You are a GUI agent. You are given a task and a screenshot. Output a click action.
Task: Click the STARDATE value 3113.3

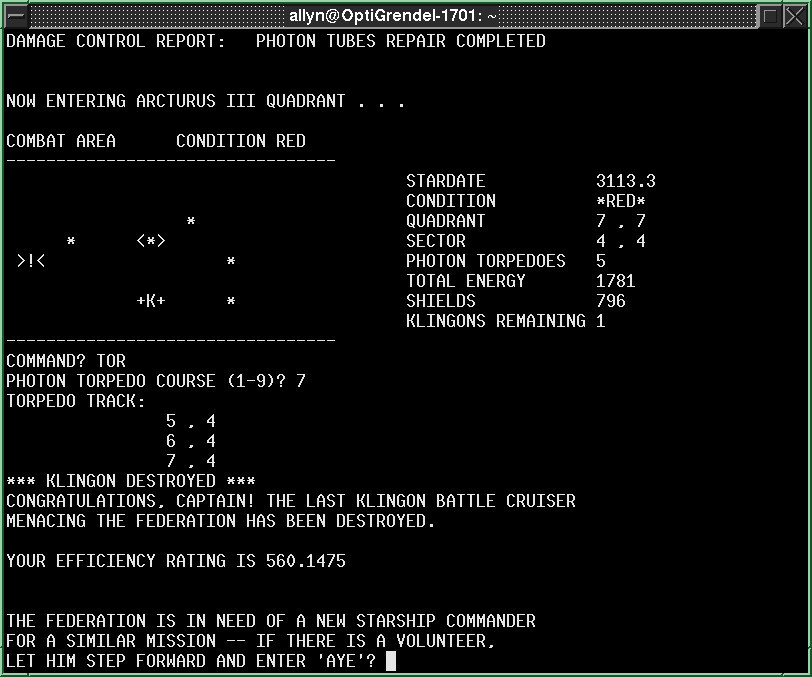tap(625, 181)
